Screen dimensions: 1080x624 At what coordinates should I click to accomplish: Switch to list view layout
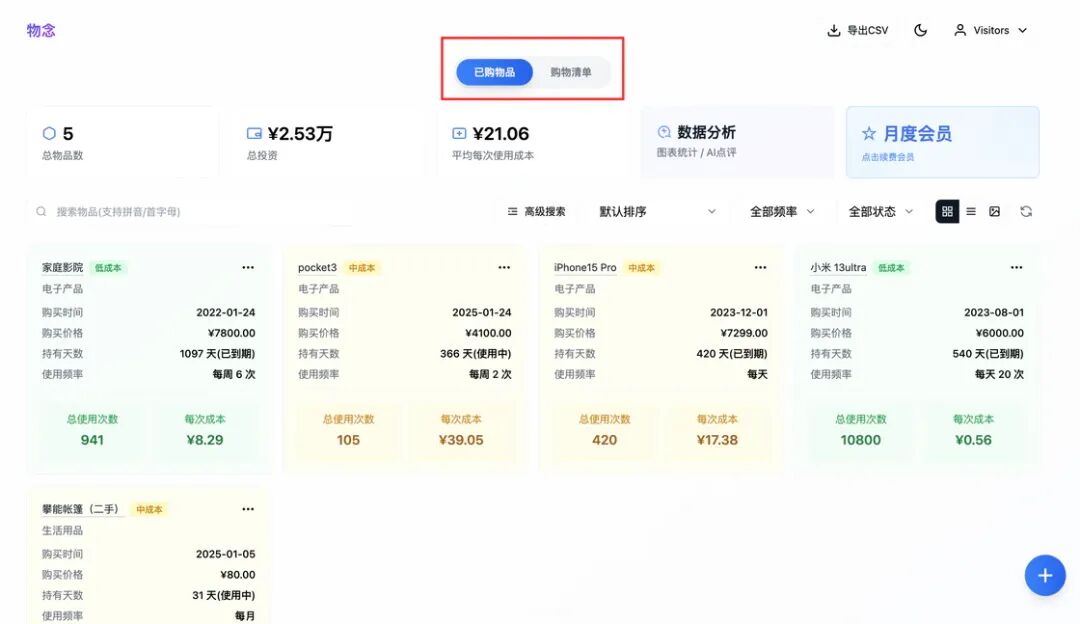pos(971,211)
